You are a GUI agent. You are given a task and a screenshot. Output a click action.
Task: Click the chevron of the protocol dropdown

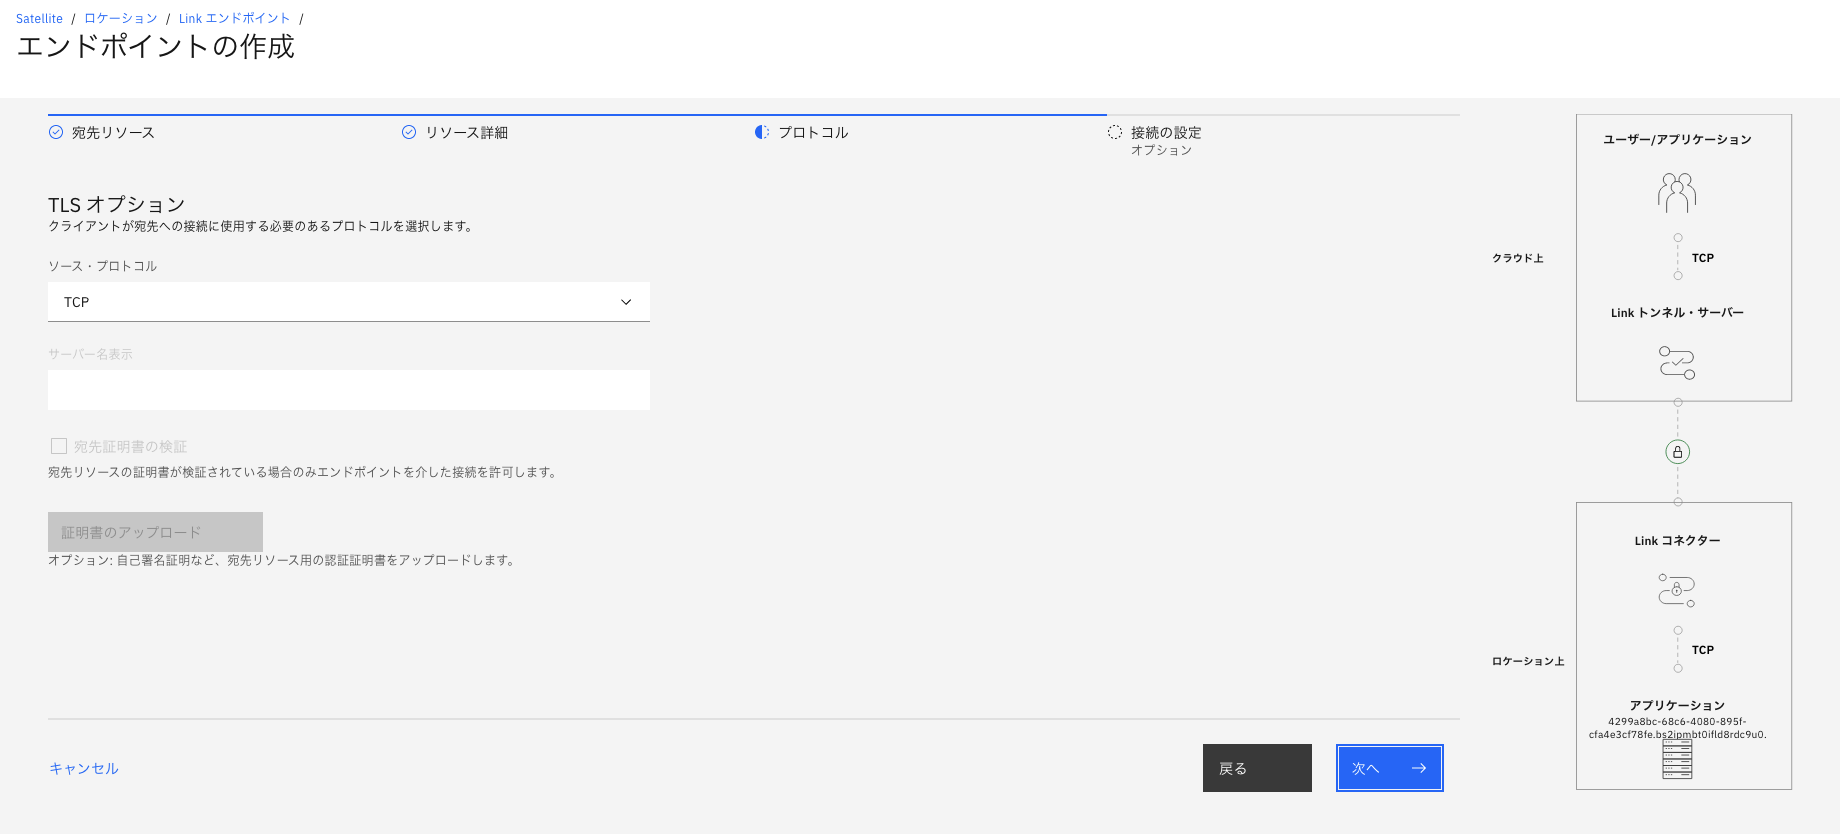click(x=626, y=302)
